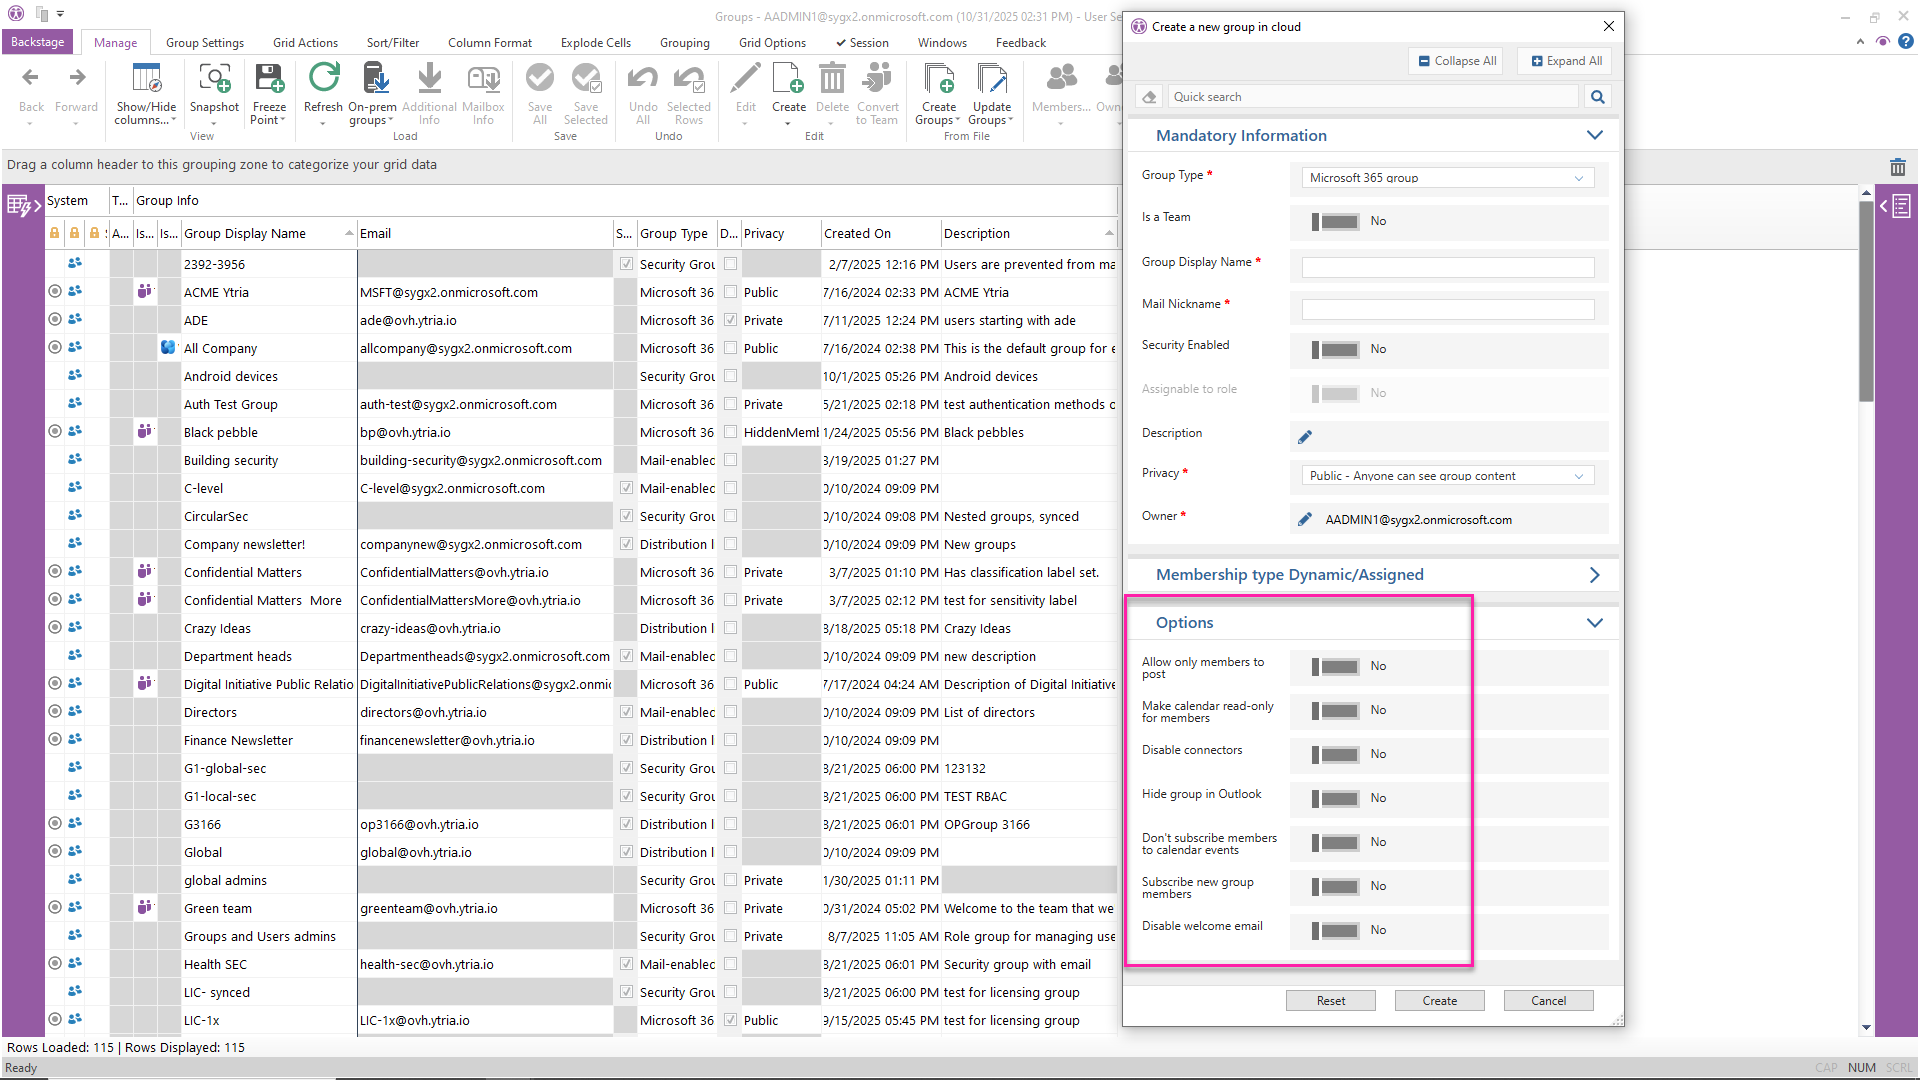The width and height of the screenshot is (1920, 1080).
Task: Enable the Hide group in Outlook toggle
Action: click(1336, 798)
